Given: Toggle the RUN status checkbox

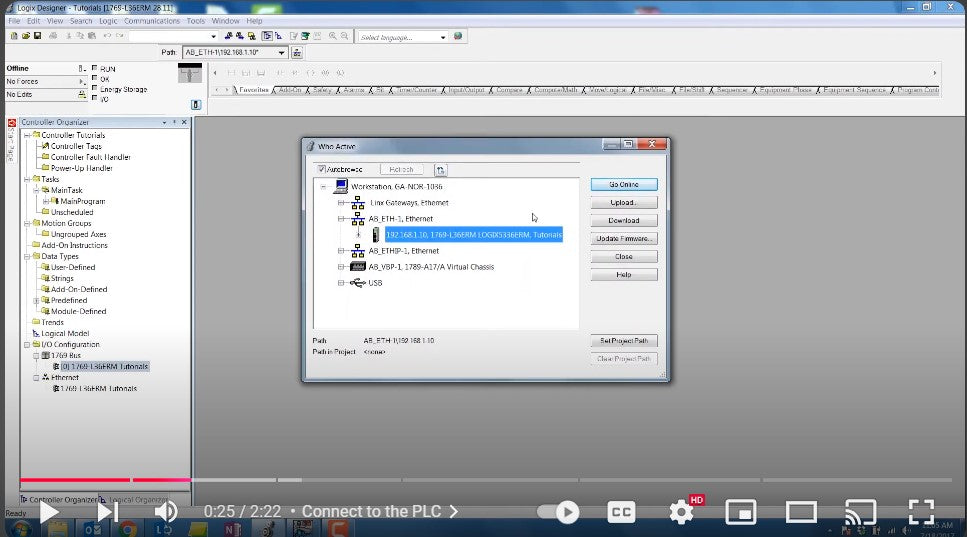Looking at the screenshot, I should coord(95,69).
